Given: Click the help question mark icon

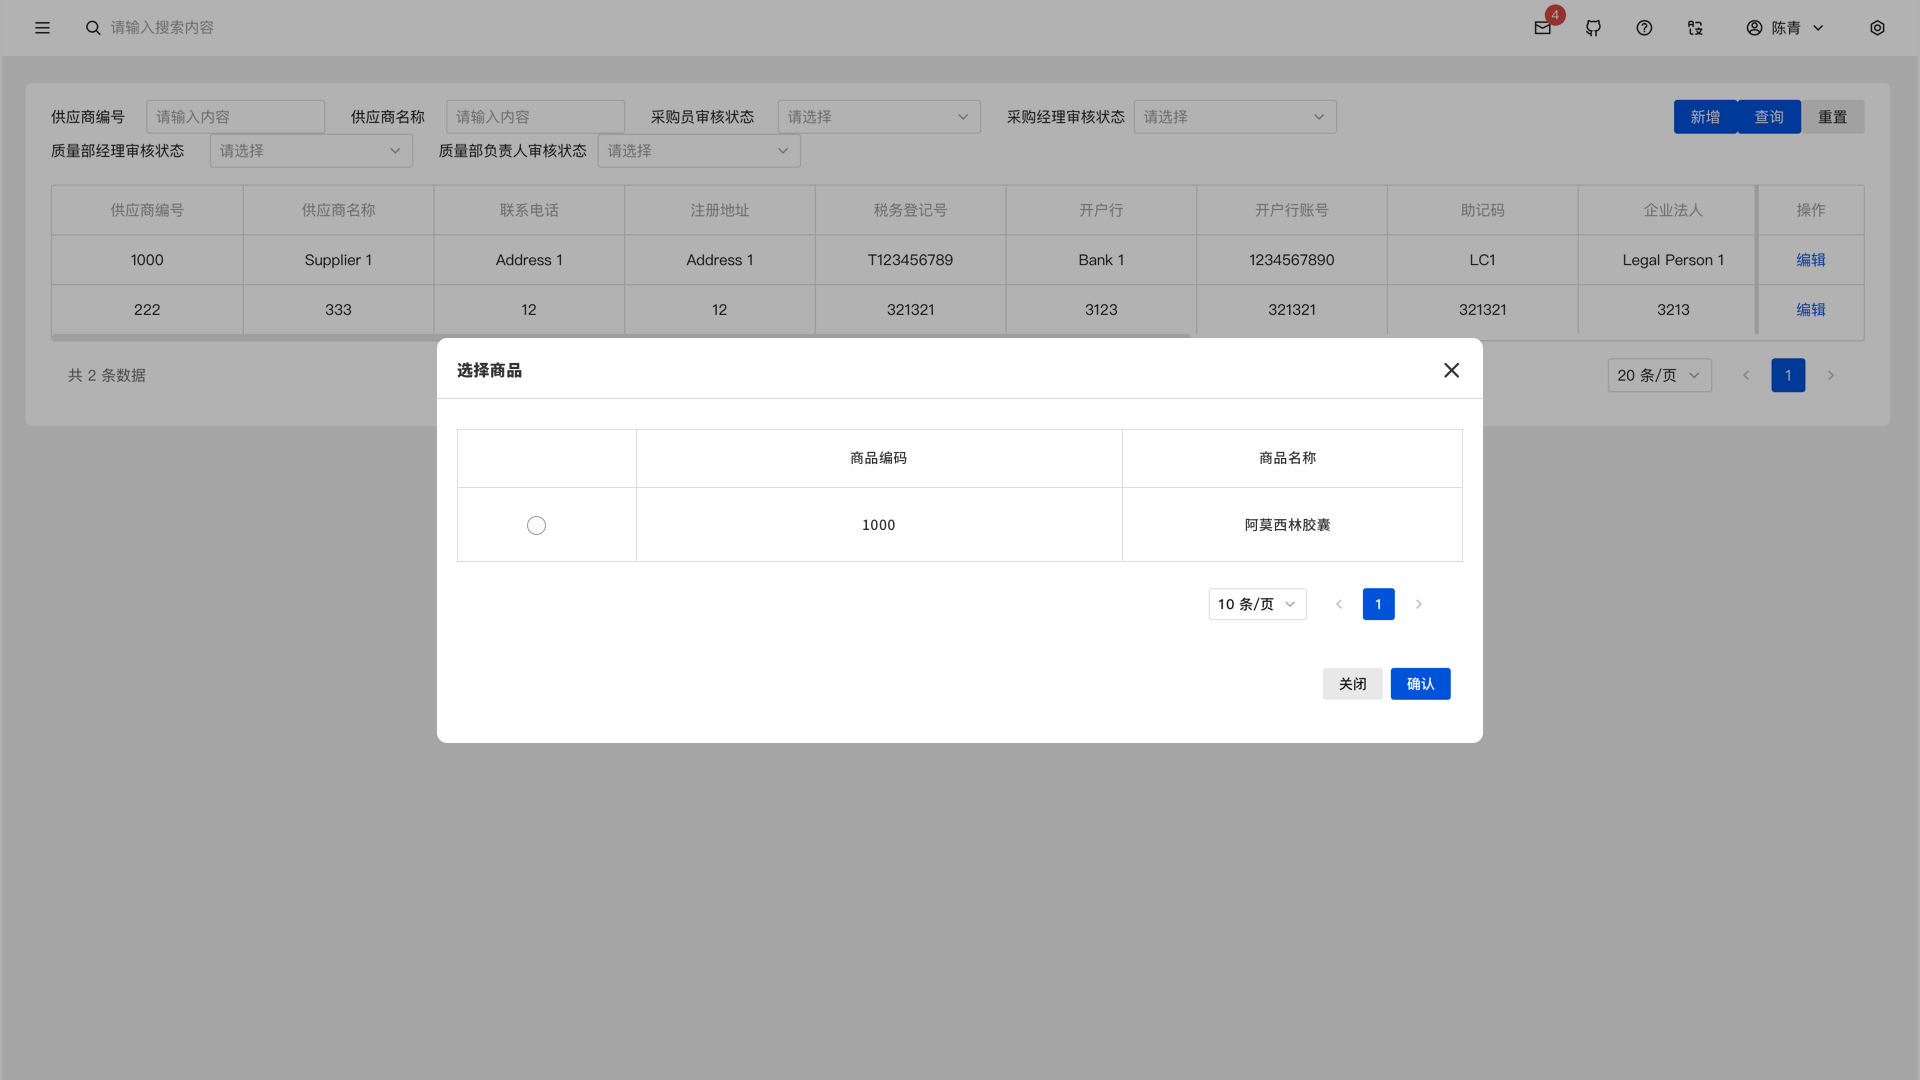Looking at the screenshot, I should tap(1644, 28).
